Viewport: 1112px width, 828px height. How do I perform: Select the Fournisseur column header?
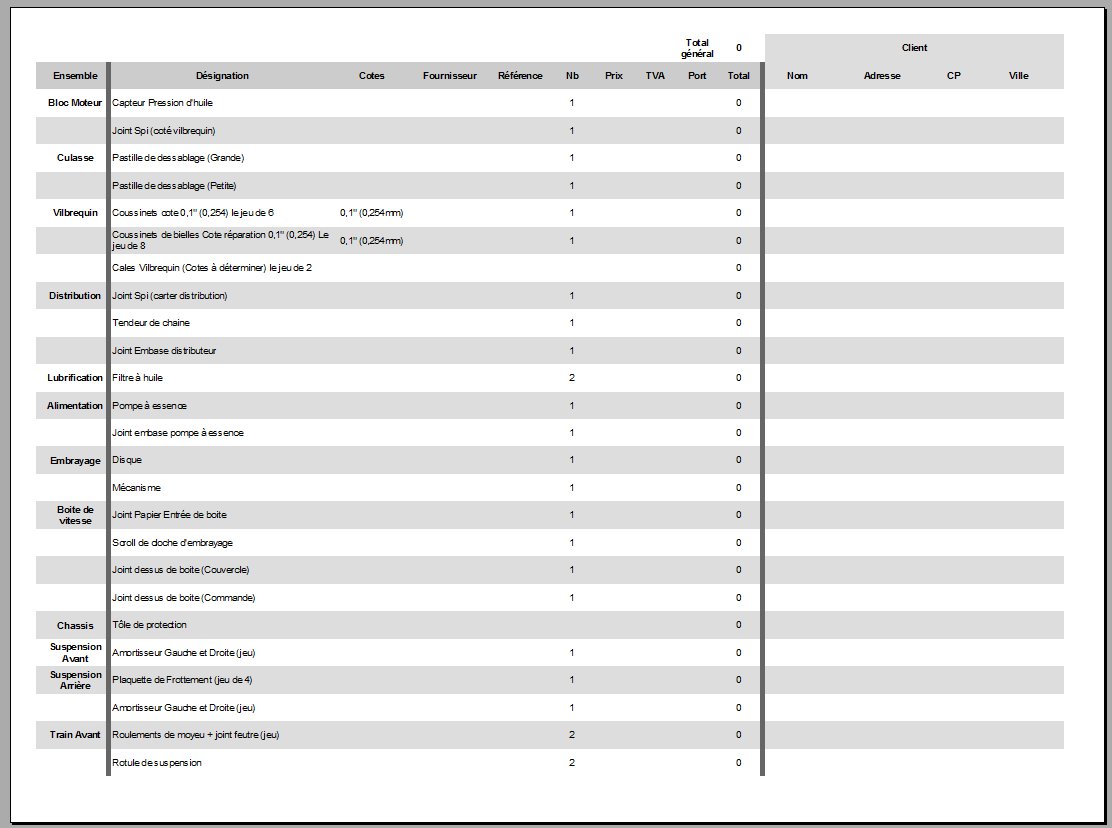[450, 76]
